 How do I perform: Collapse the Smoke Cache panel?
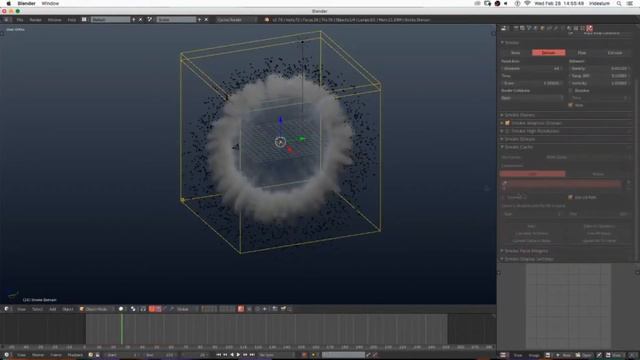[502, 147]
